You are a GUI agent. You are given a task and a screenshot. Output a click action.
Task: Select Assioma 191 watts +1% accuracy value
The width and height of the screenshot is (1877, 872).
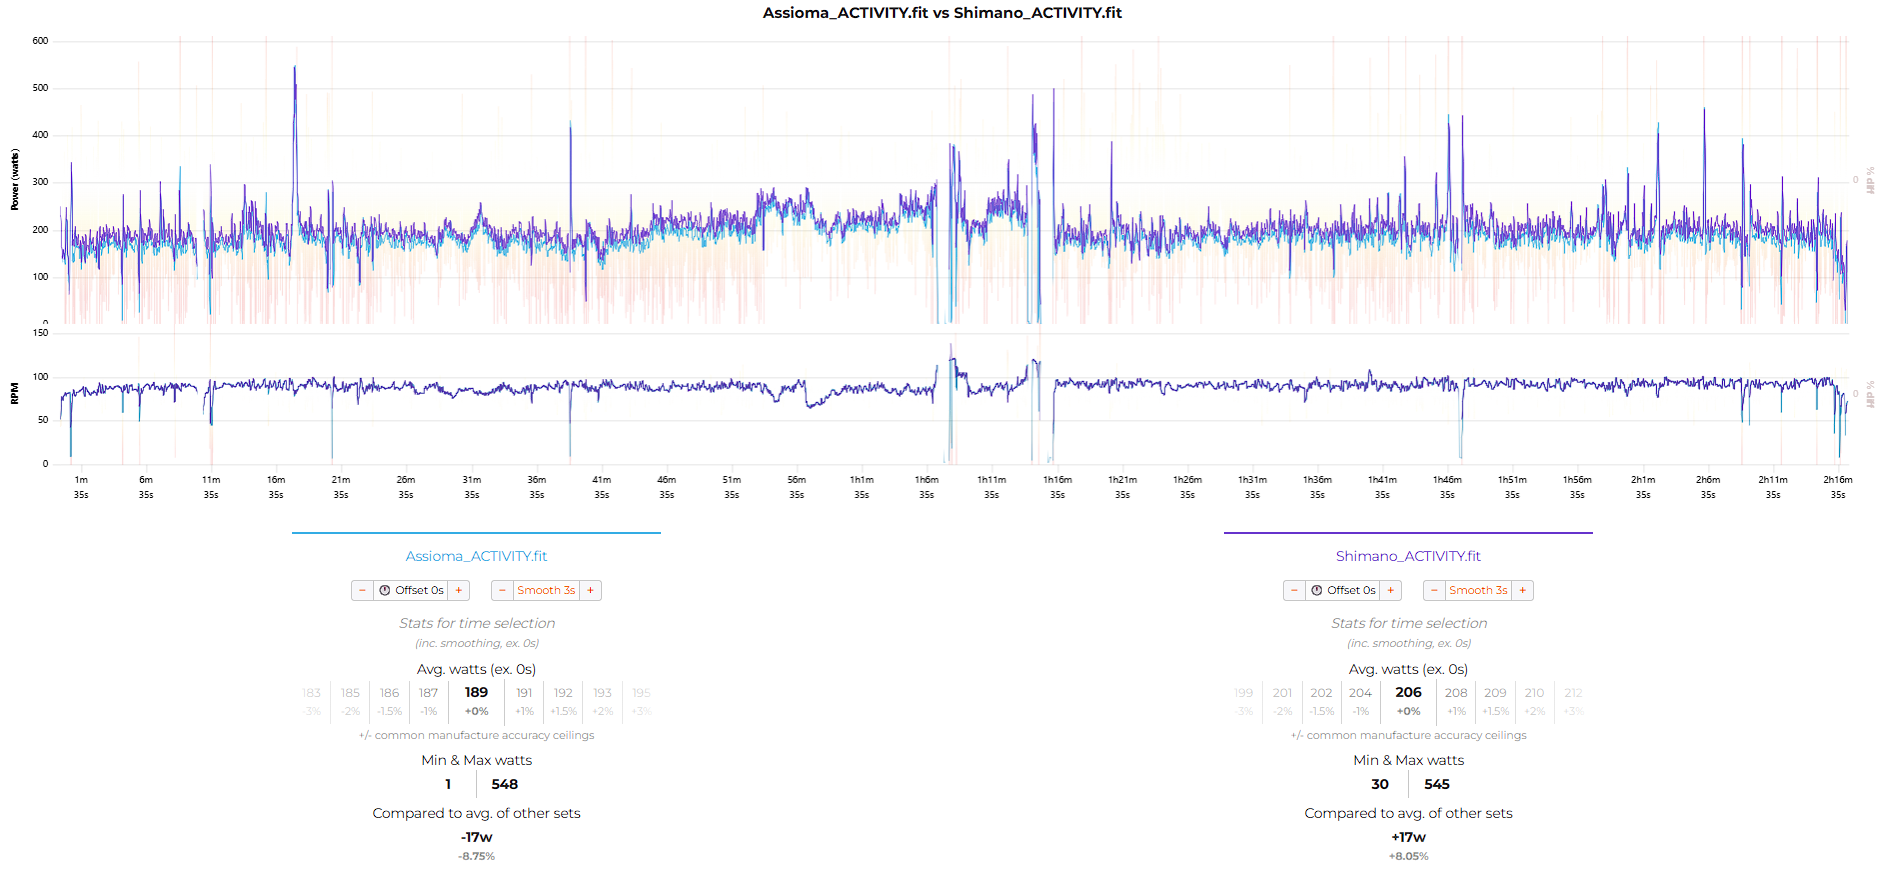[524, 700]
